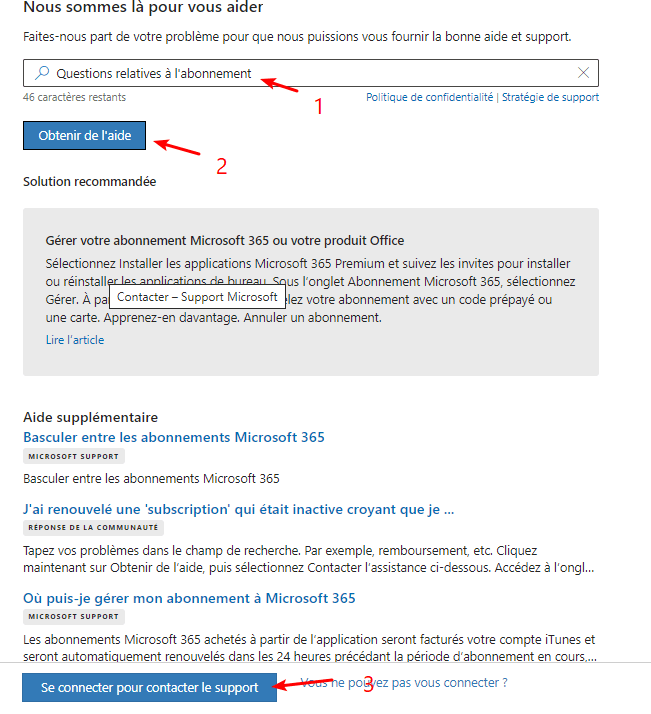Click the magnifier search icon in the help field
The width and height of the screenshot is (651, 714).
[42, 73]
